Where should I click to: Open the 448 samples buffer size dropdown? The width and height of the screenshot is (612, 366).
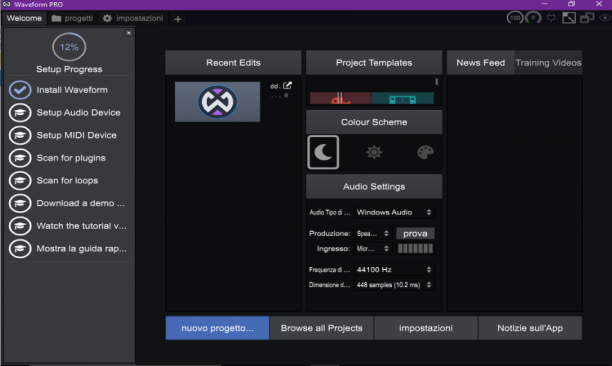pos(394,285)
